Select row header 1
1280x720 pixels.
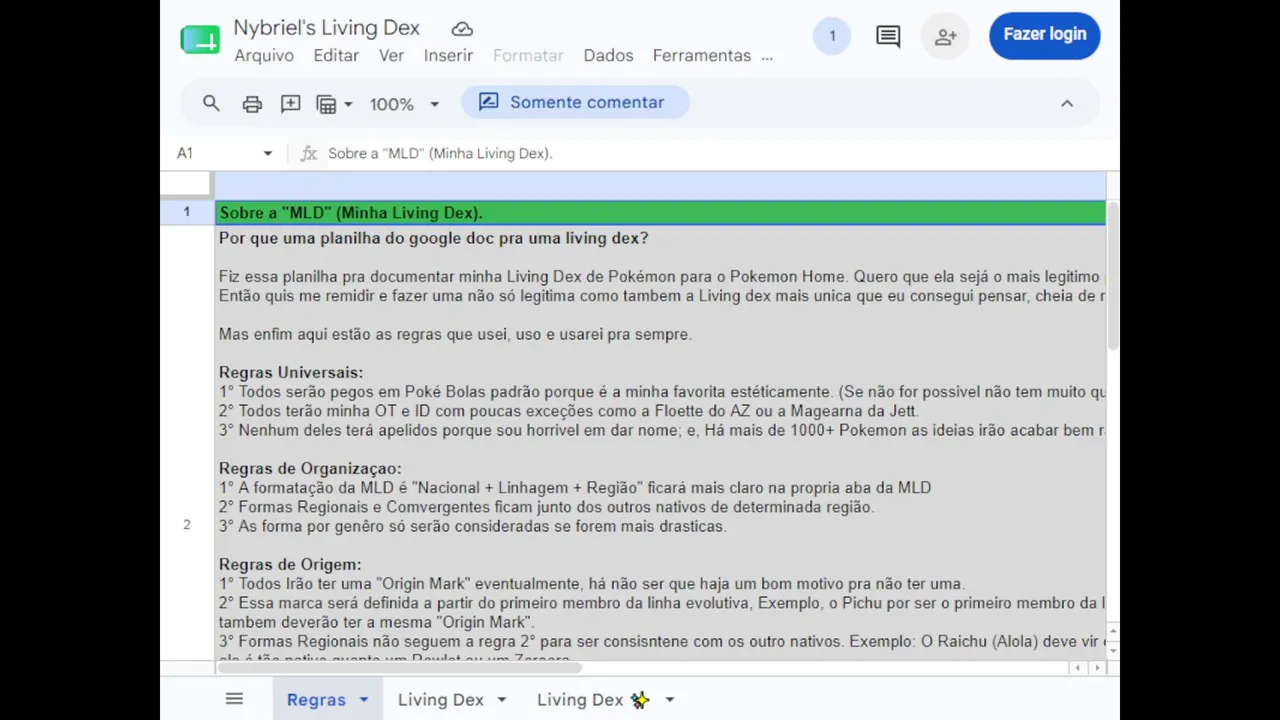pyautogui.click(x=186, y=212)
